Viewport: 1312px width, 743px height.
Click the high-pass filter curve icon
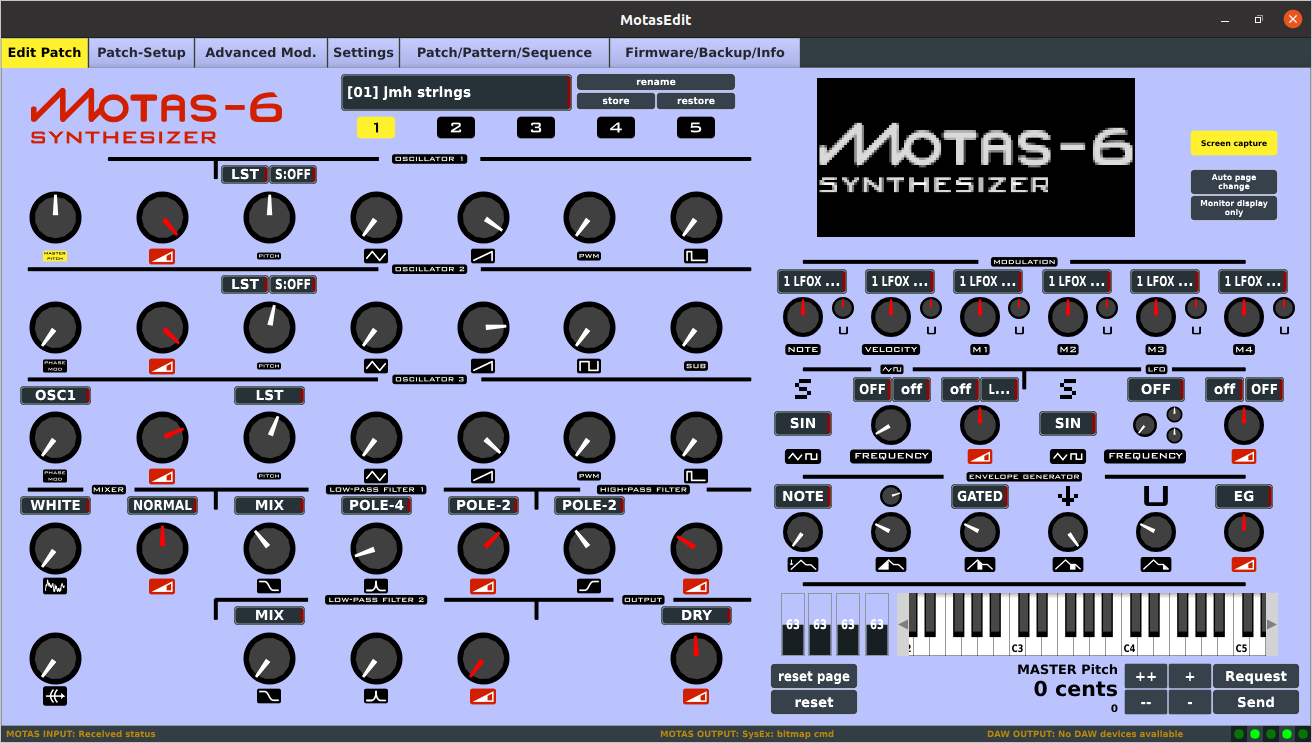589,586
